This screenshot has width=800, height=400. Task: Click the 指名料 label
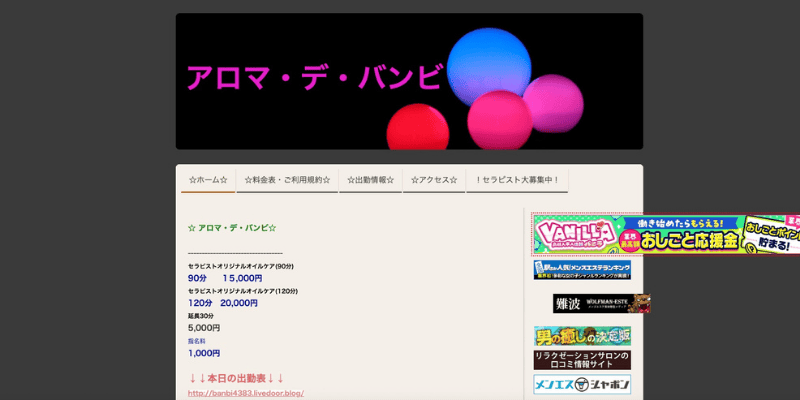point(197,341)
